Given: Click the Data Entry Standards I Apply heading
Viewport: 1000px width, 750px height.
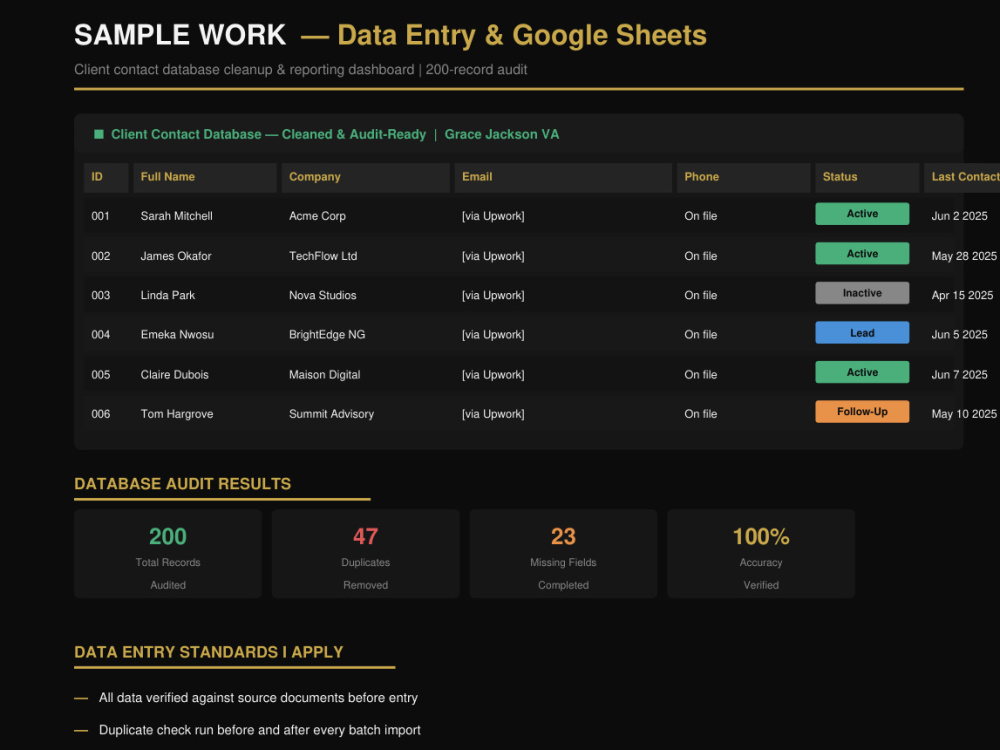Looking at the screenshot, I should tap(209, 652).
